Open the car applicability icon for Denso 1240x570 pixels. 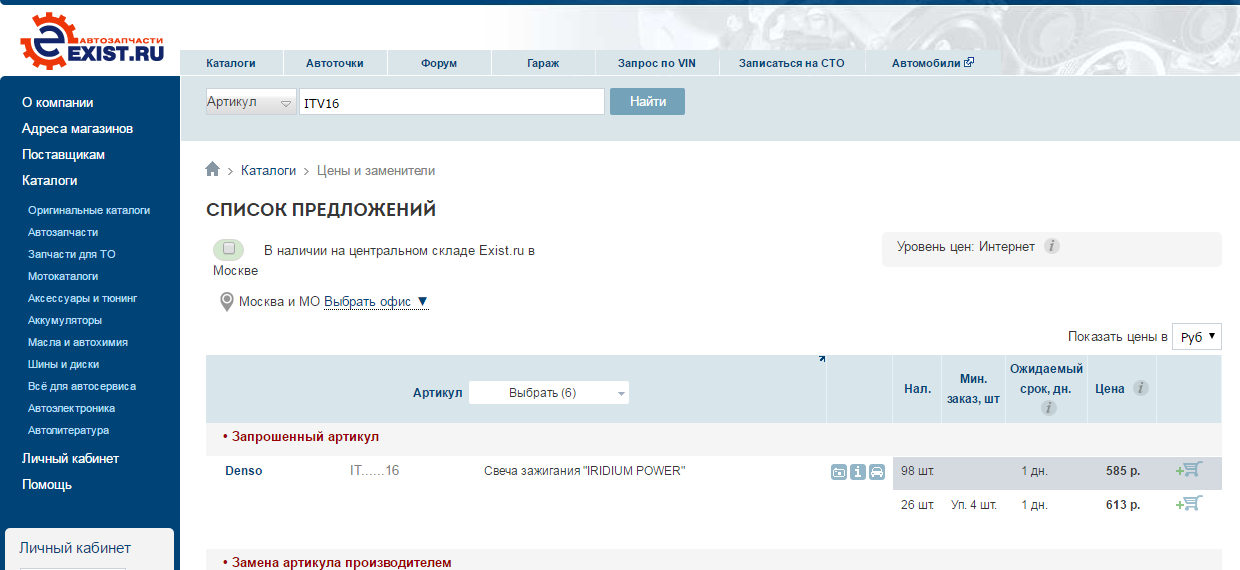(x=877, y=472)
